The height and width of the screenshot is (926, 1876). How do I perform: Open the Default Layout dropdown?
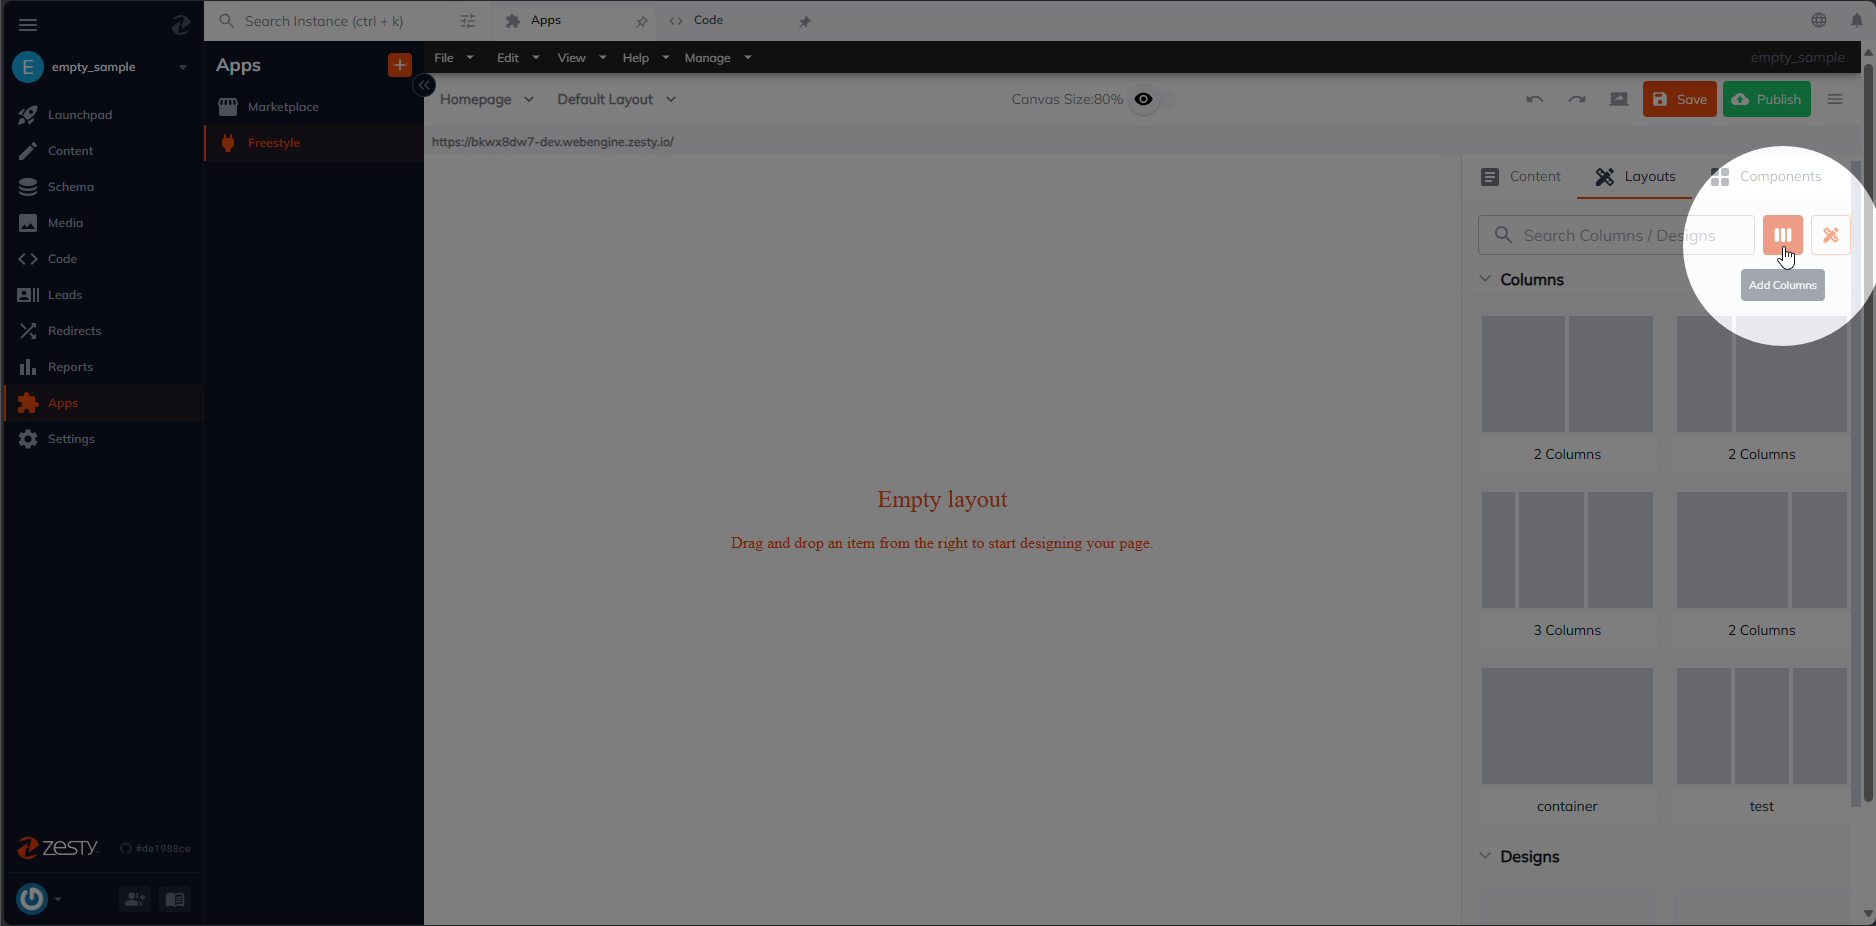click(x=617, y=99)
